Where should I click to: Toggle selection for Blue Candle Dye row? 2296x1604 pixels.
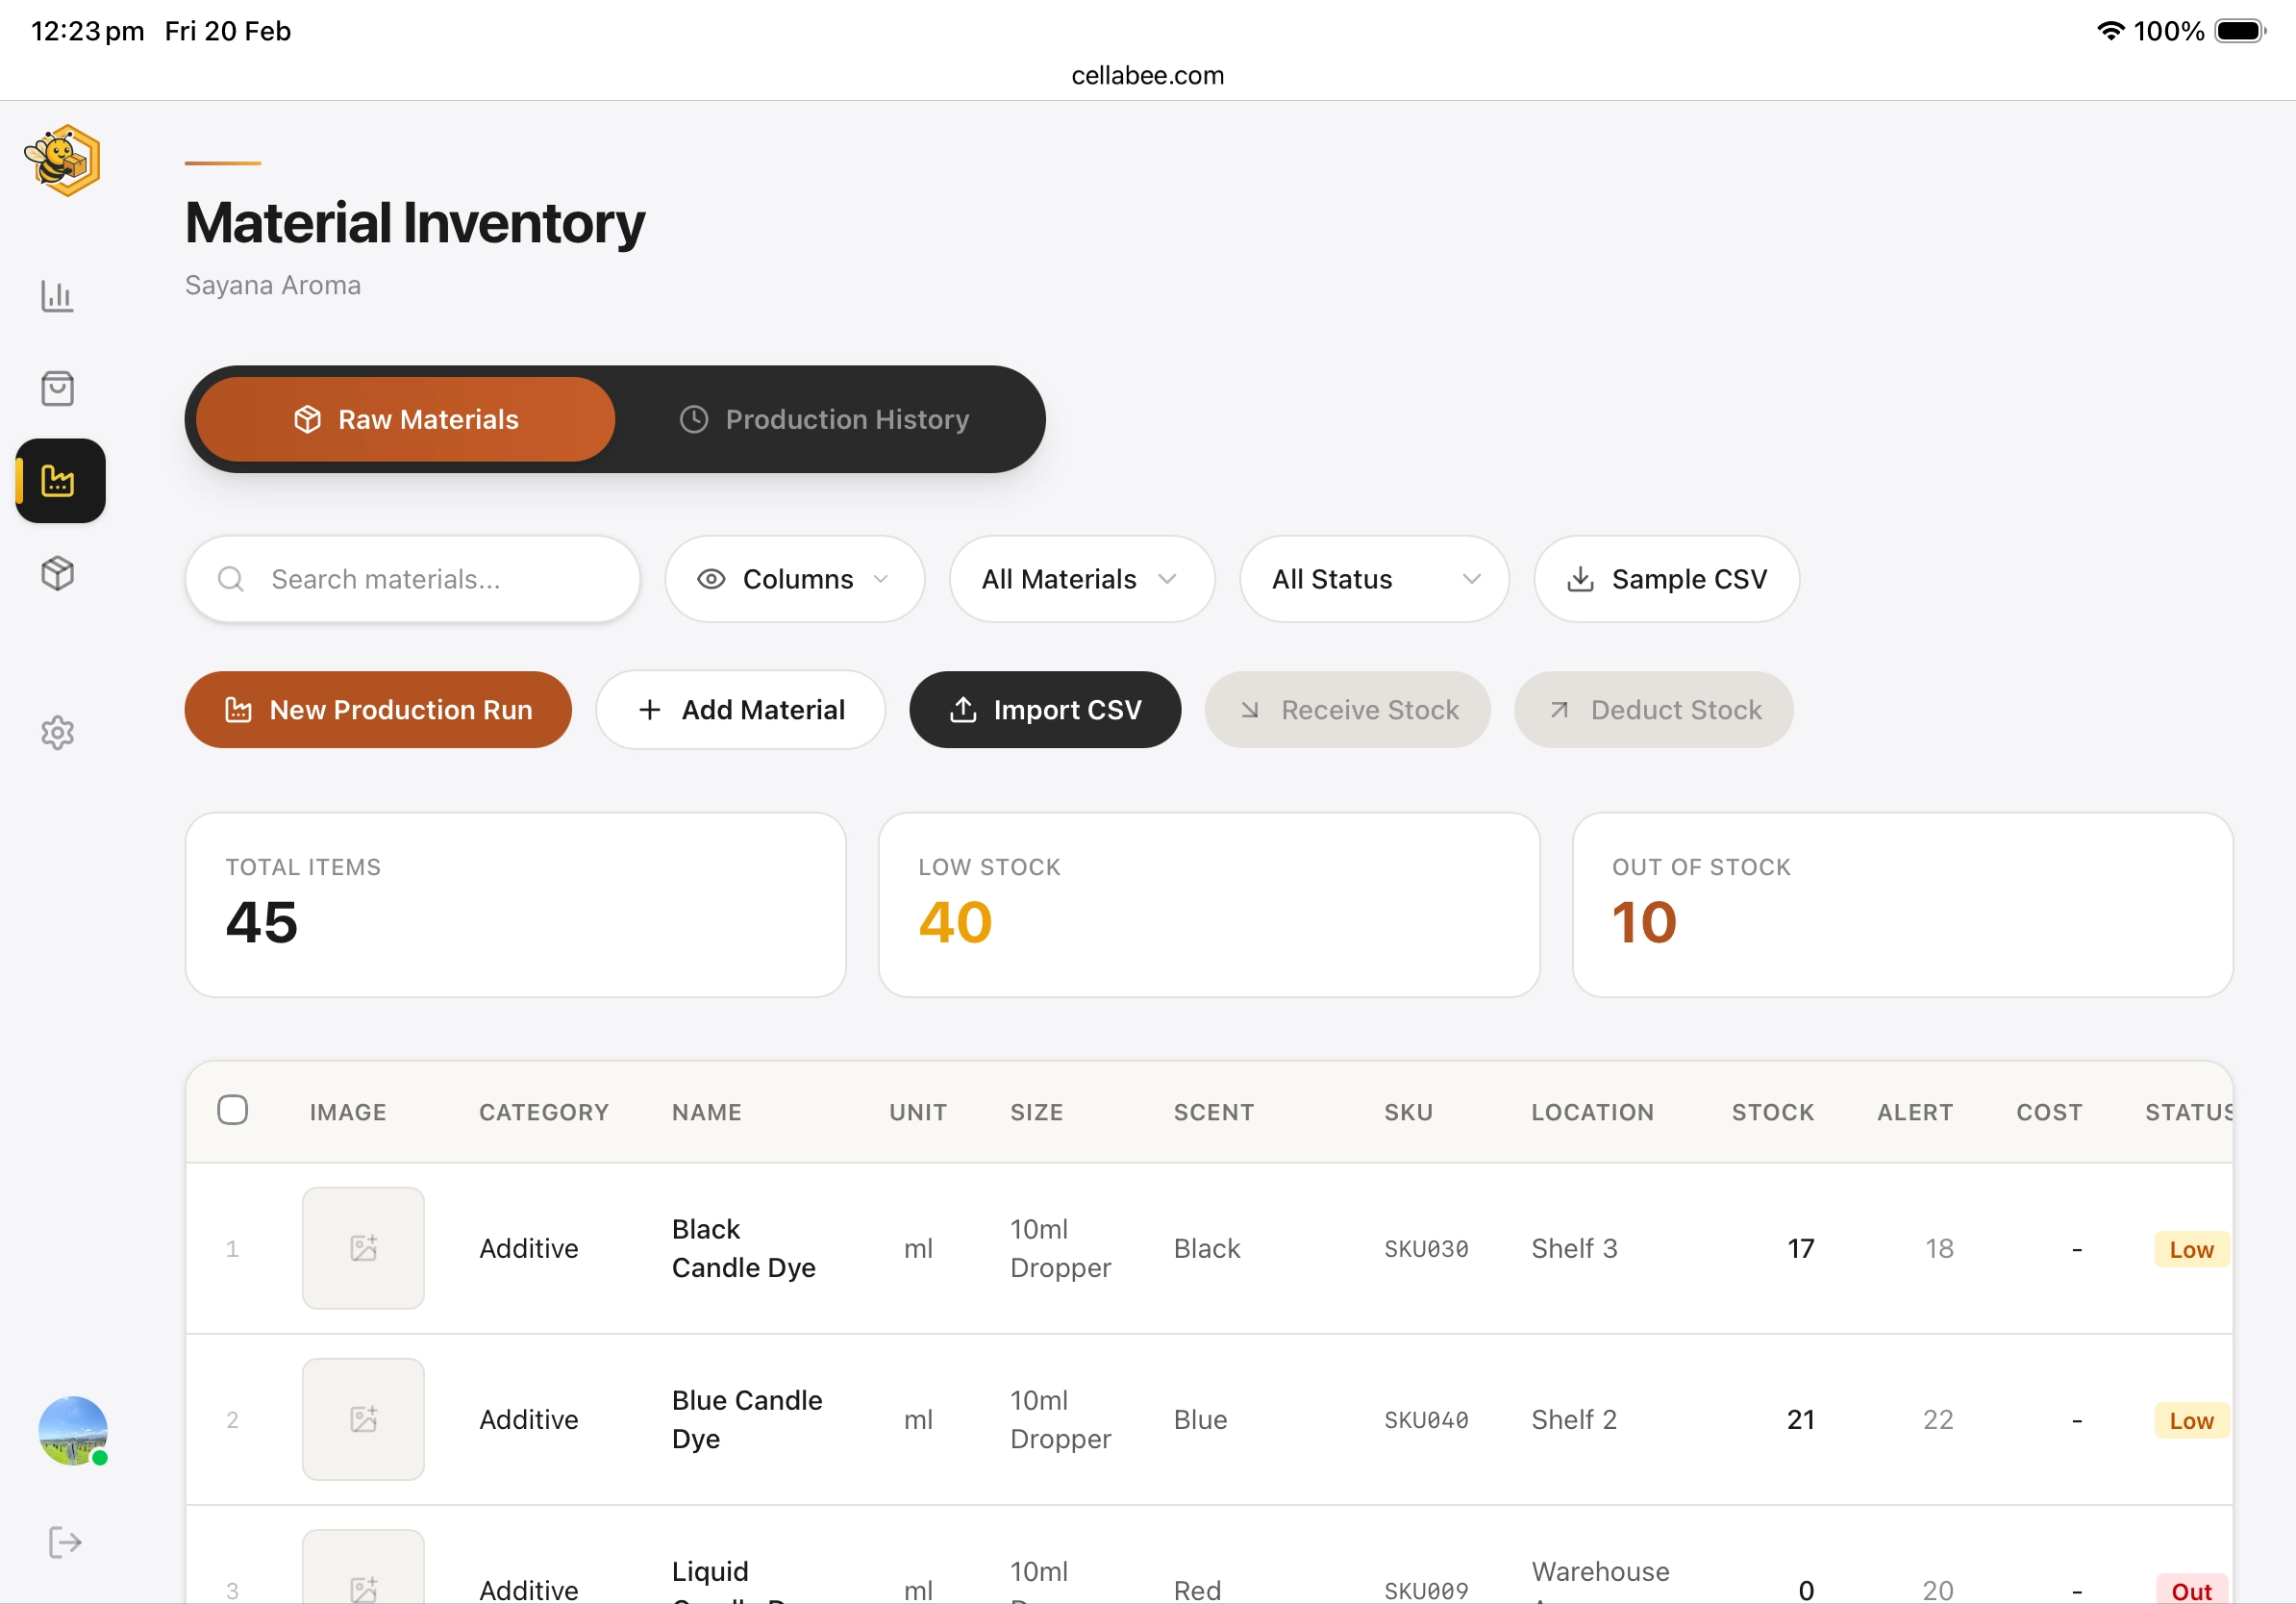[x=233, y=1419]
